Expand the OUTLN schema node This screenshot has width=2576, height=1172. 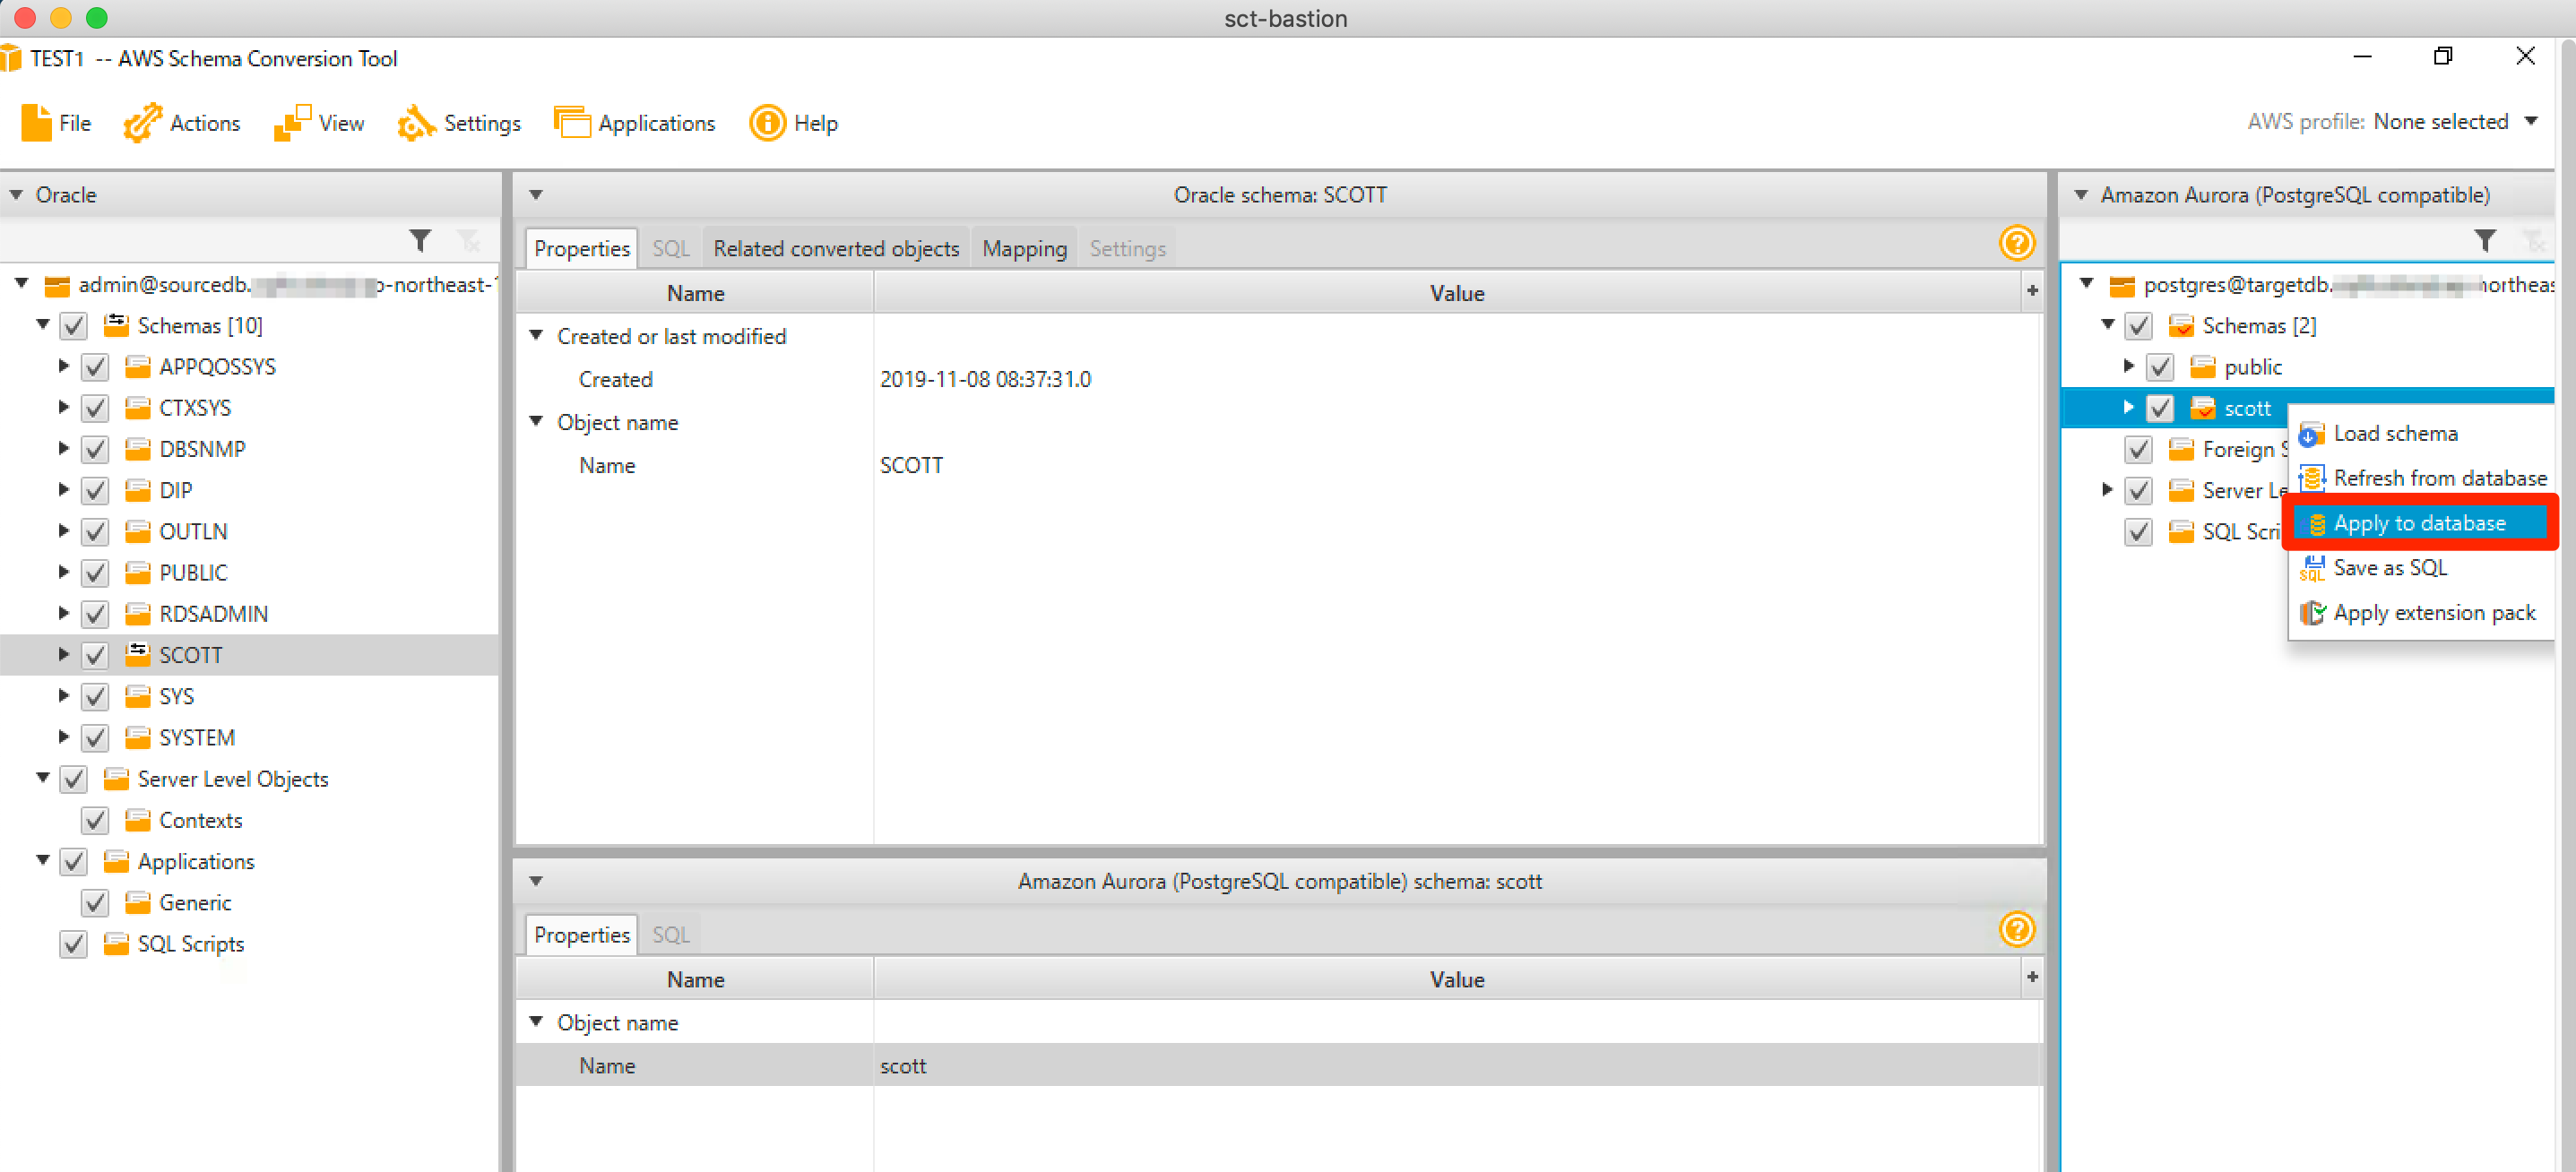tap(63, 531)
